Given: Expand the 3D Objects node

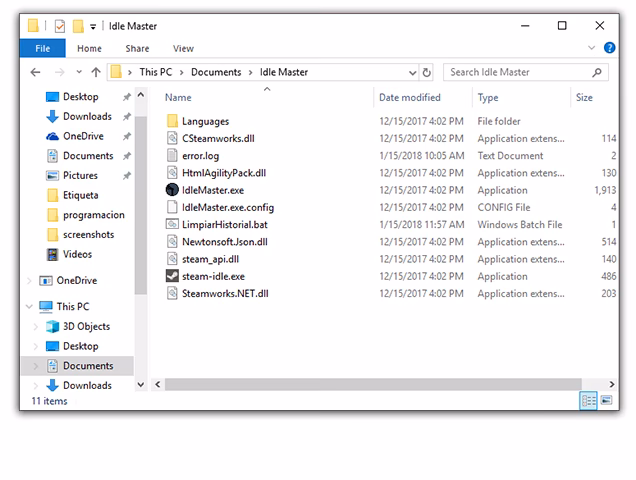Looking at the screenshot, I should [36, 326].
